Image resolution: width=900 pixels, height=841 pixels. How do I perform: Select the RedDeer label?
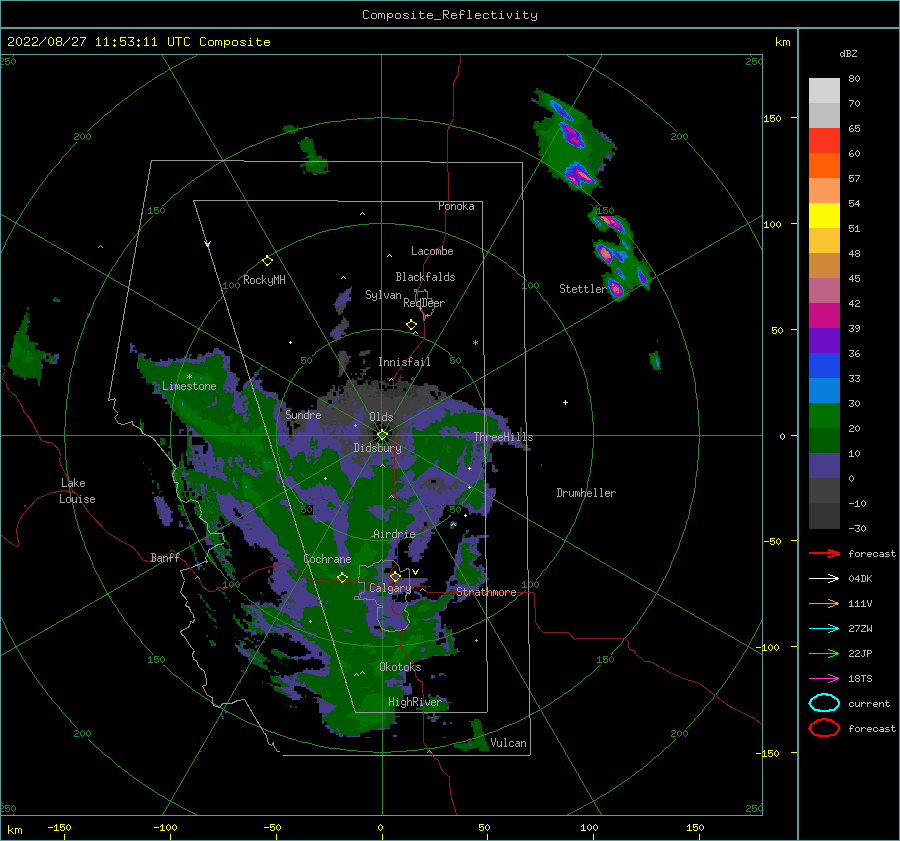point(424,303)
